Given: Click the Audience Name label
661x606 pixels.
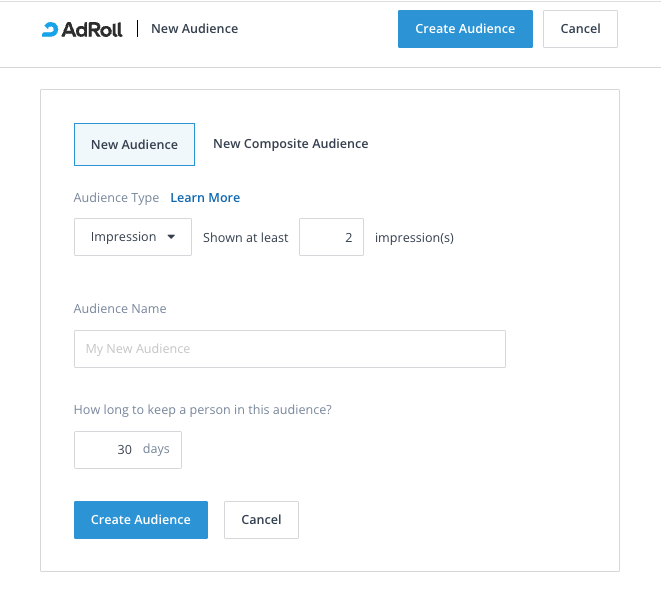Looking at the screenshot, I should tap(120, 309).
